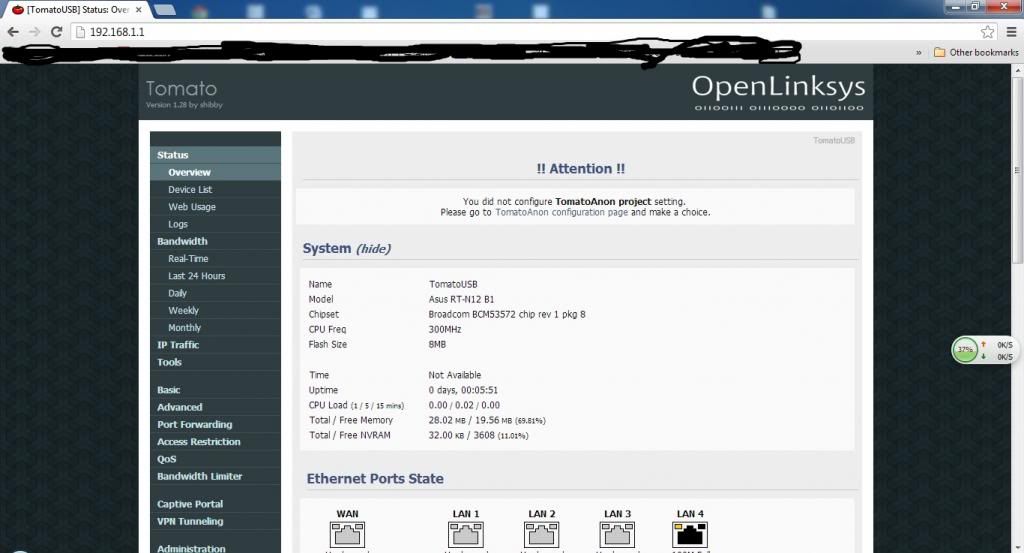Image resolution: width=1024 pixels, height=553 pixels.
Task: Click the 37% network monitor widget
Action: (965, 350)
